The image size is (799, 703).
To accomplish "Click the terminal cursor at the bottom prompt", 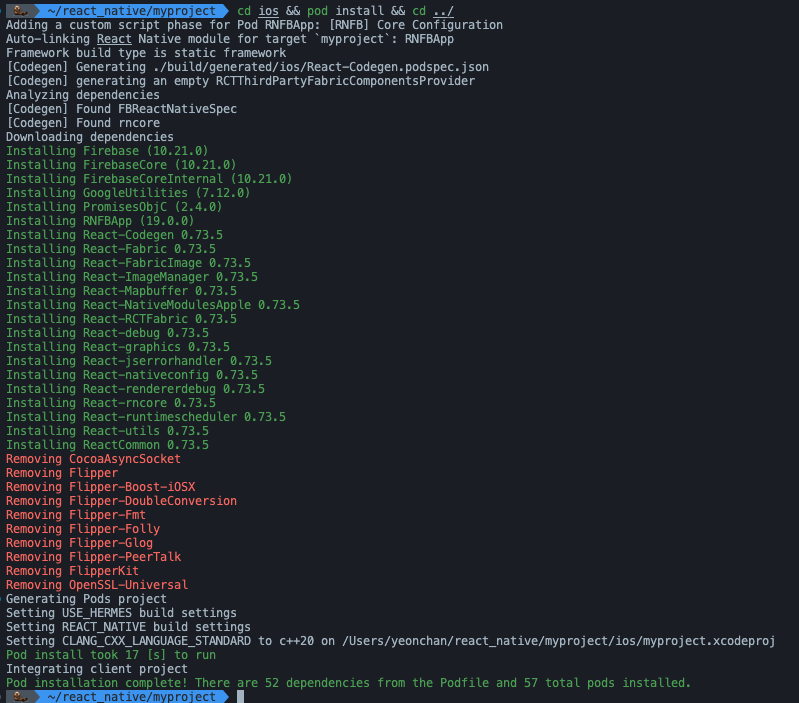I will tap(241, 696).
